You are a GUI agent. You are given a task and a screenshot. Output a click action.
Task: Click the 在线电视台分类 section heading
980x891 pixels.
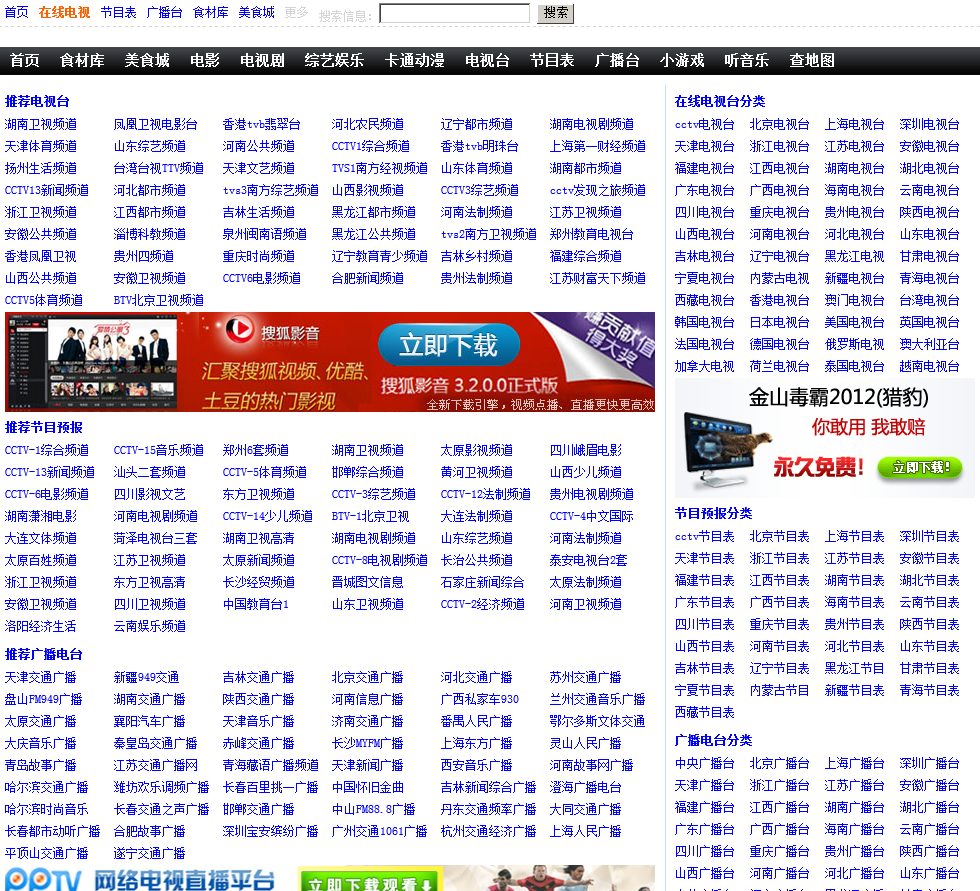720,101
